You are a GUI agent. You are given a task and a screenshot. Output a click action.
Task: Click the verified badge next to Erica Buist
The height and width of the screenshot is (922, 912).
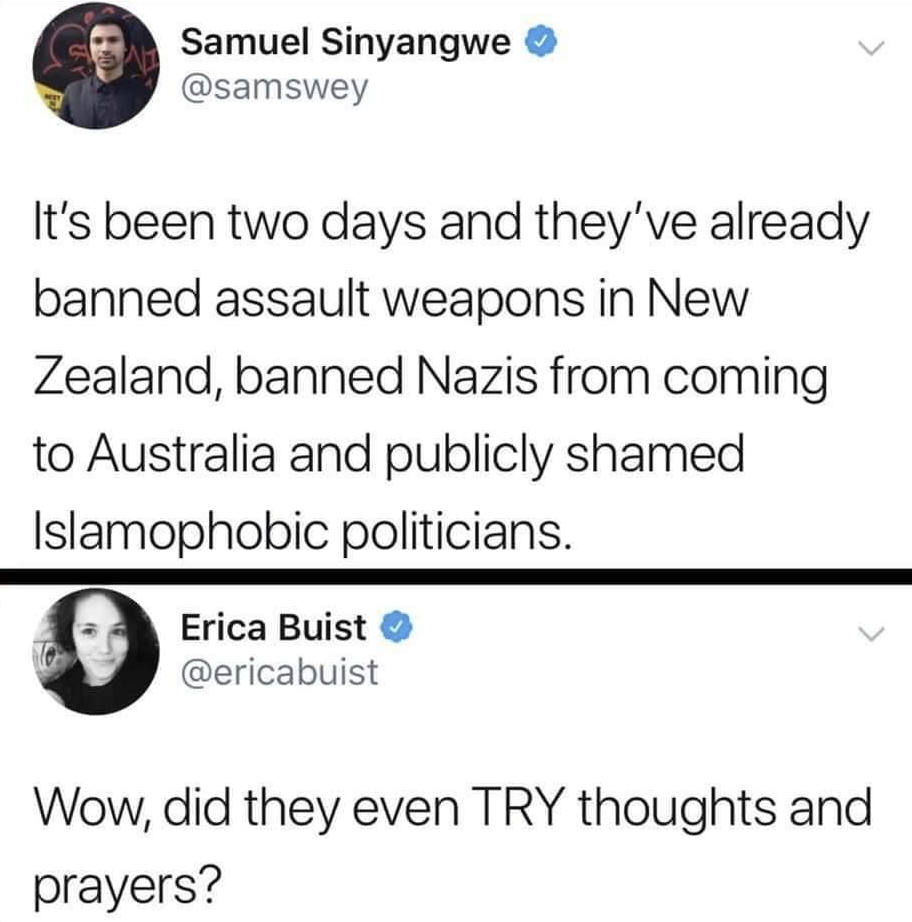tap(397, 627)
